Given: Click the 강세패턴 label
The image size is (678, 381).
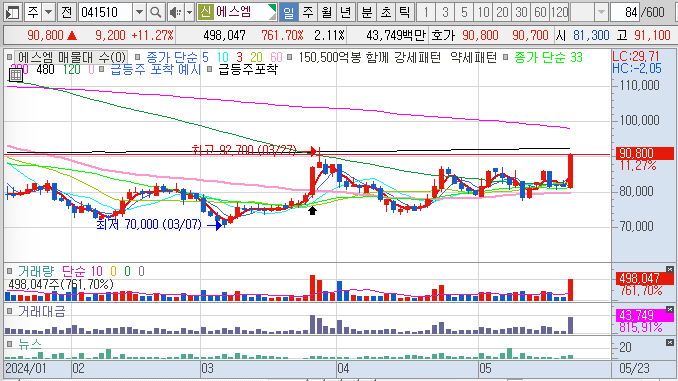Looking at the screenshot, I should click(x=417, y=57).
